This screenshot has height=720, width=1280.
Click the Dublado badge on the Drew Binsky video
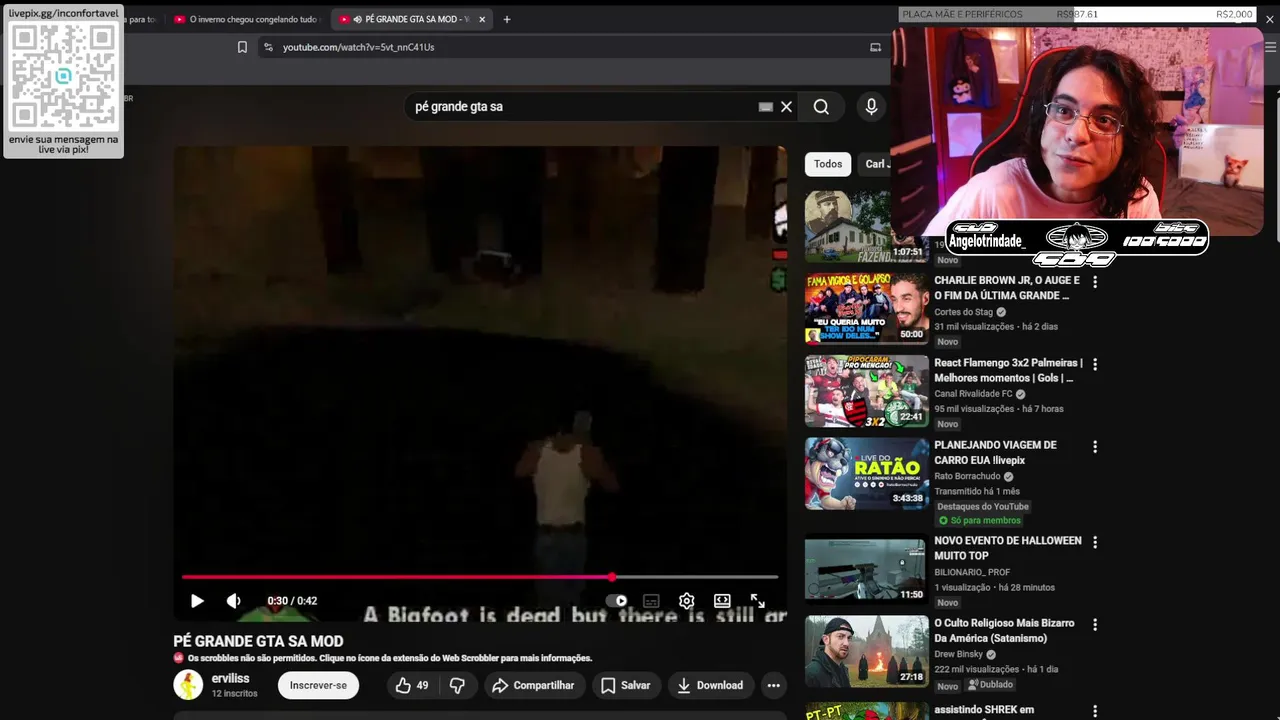(991, 685)
